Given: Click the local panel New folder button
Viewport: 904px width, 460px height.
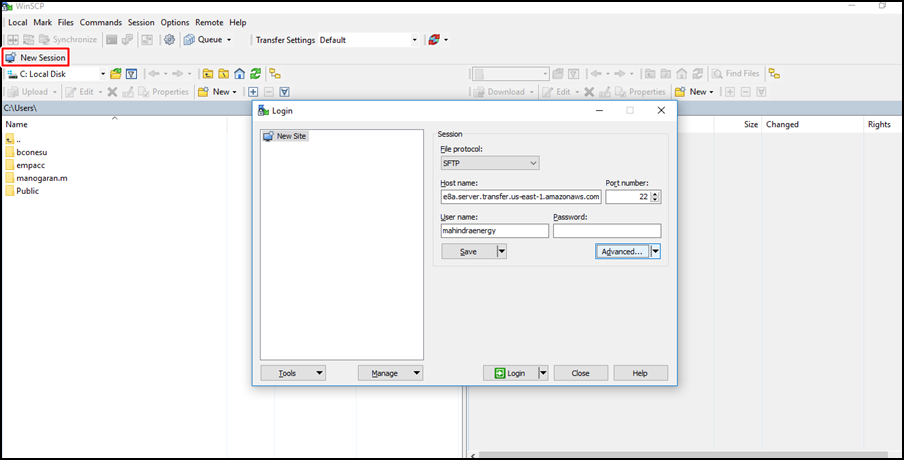Looking at the screenshot, I should pos(217,92).
